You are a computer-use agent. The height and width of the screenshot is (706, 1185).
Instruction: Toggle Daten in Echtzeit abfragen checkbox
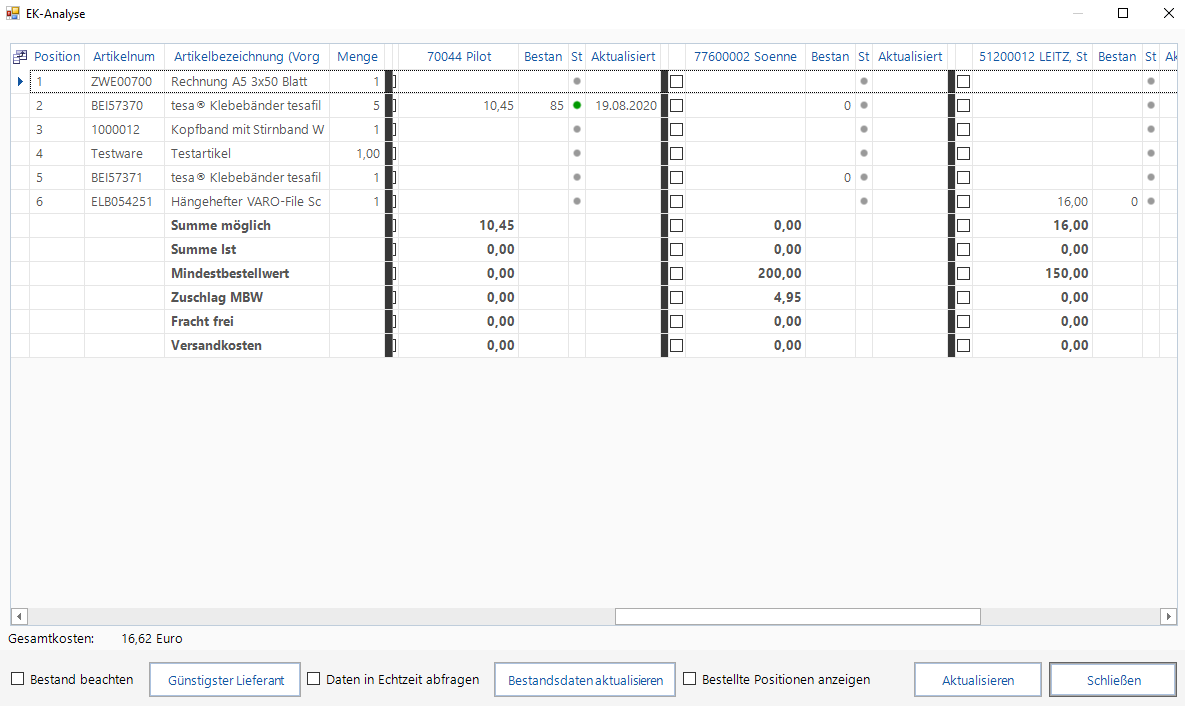pyautogui.click(x=314, y=679)
